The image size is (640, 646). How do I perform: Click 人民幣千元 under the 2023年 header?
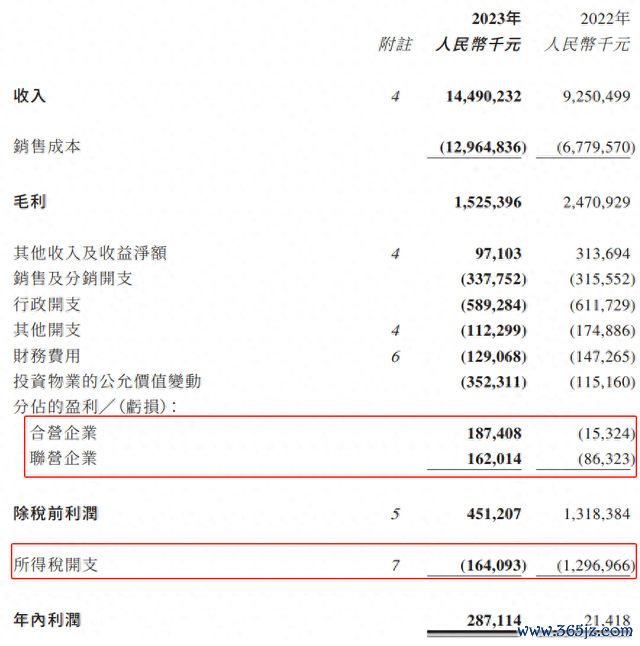tap(478, 44)
